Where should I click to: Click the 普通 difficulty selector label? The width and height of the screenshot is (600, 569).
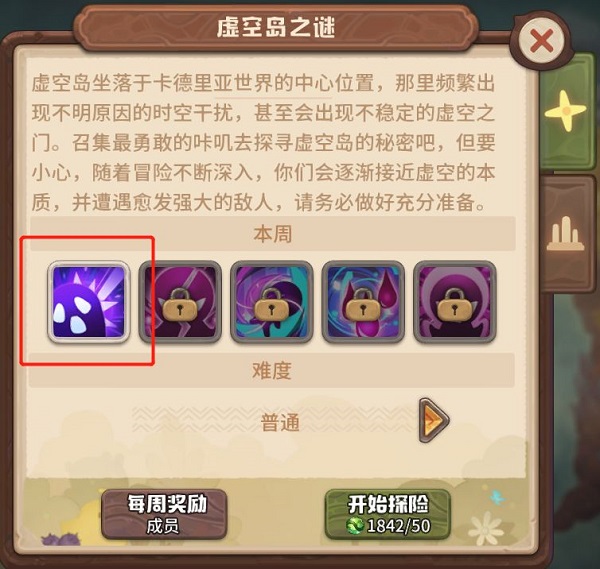(280, 422)
